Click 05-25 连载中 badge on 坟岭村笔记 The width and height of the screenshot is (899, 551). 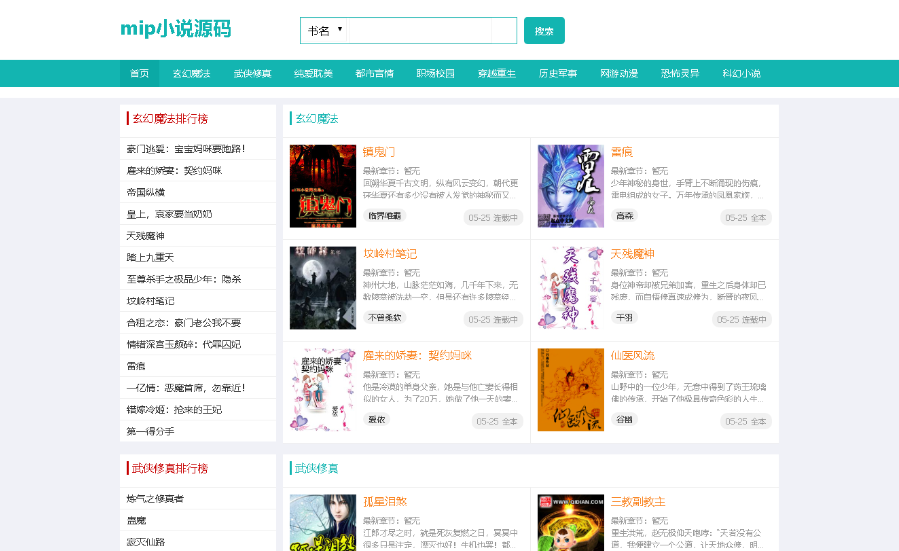click(x=493, y=320)
